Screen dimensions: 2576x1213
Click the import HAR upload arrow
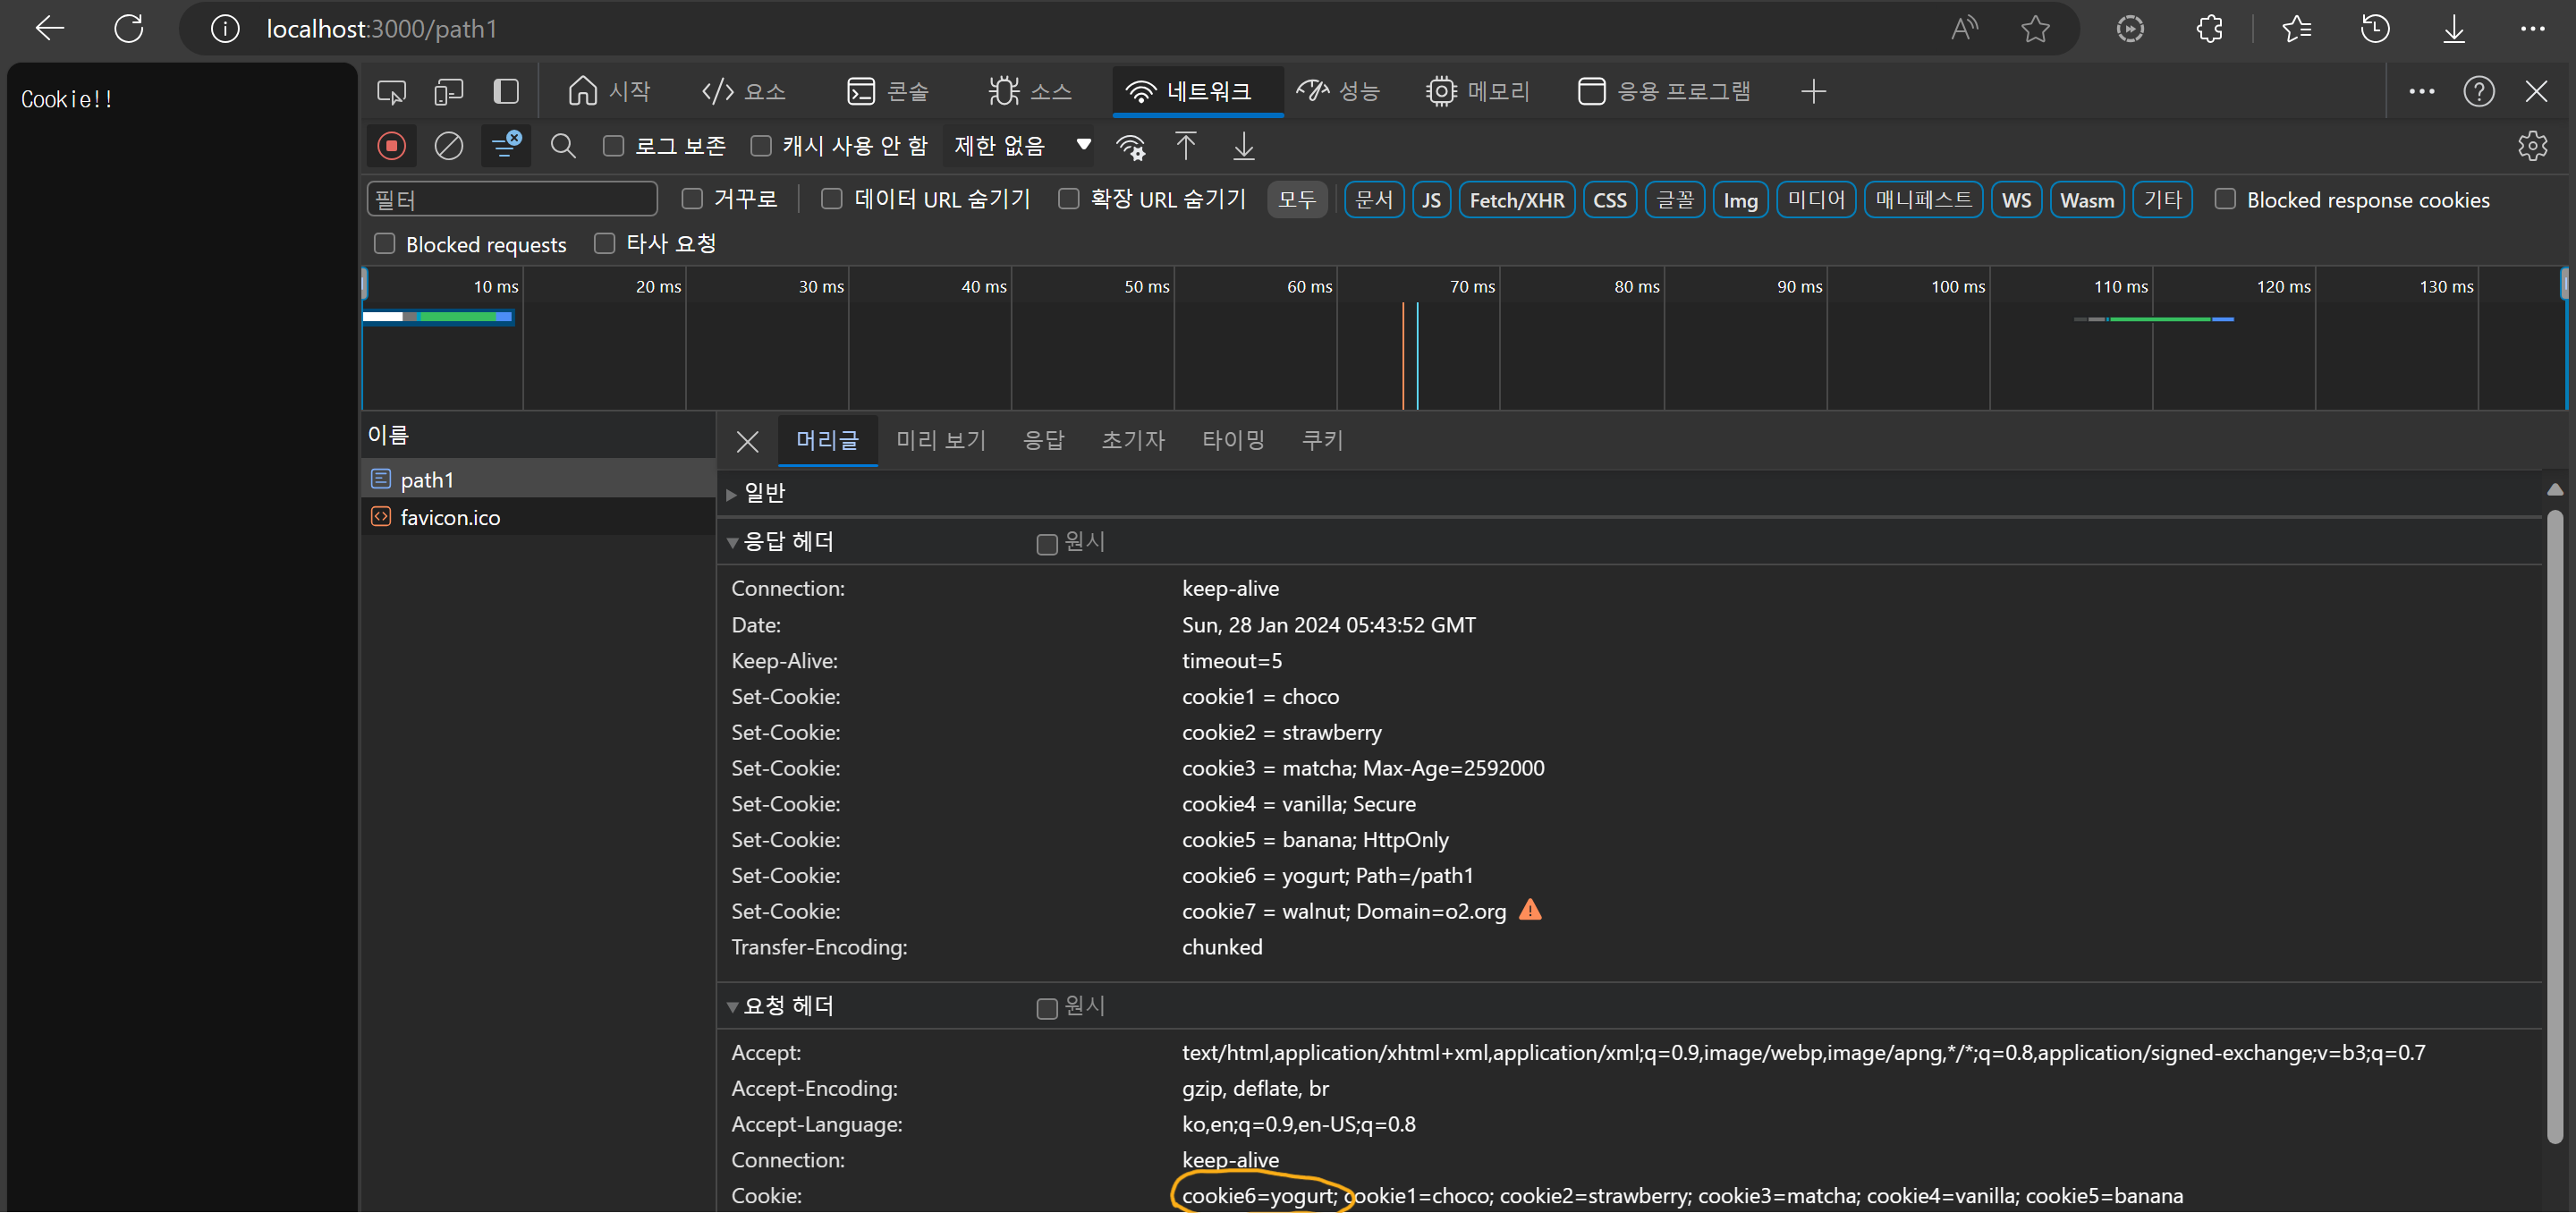point(1185,146)
